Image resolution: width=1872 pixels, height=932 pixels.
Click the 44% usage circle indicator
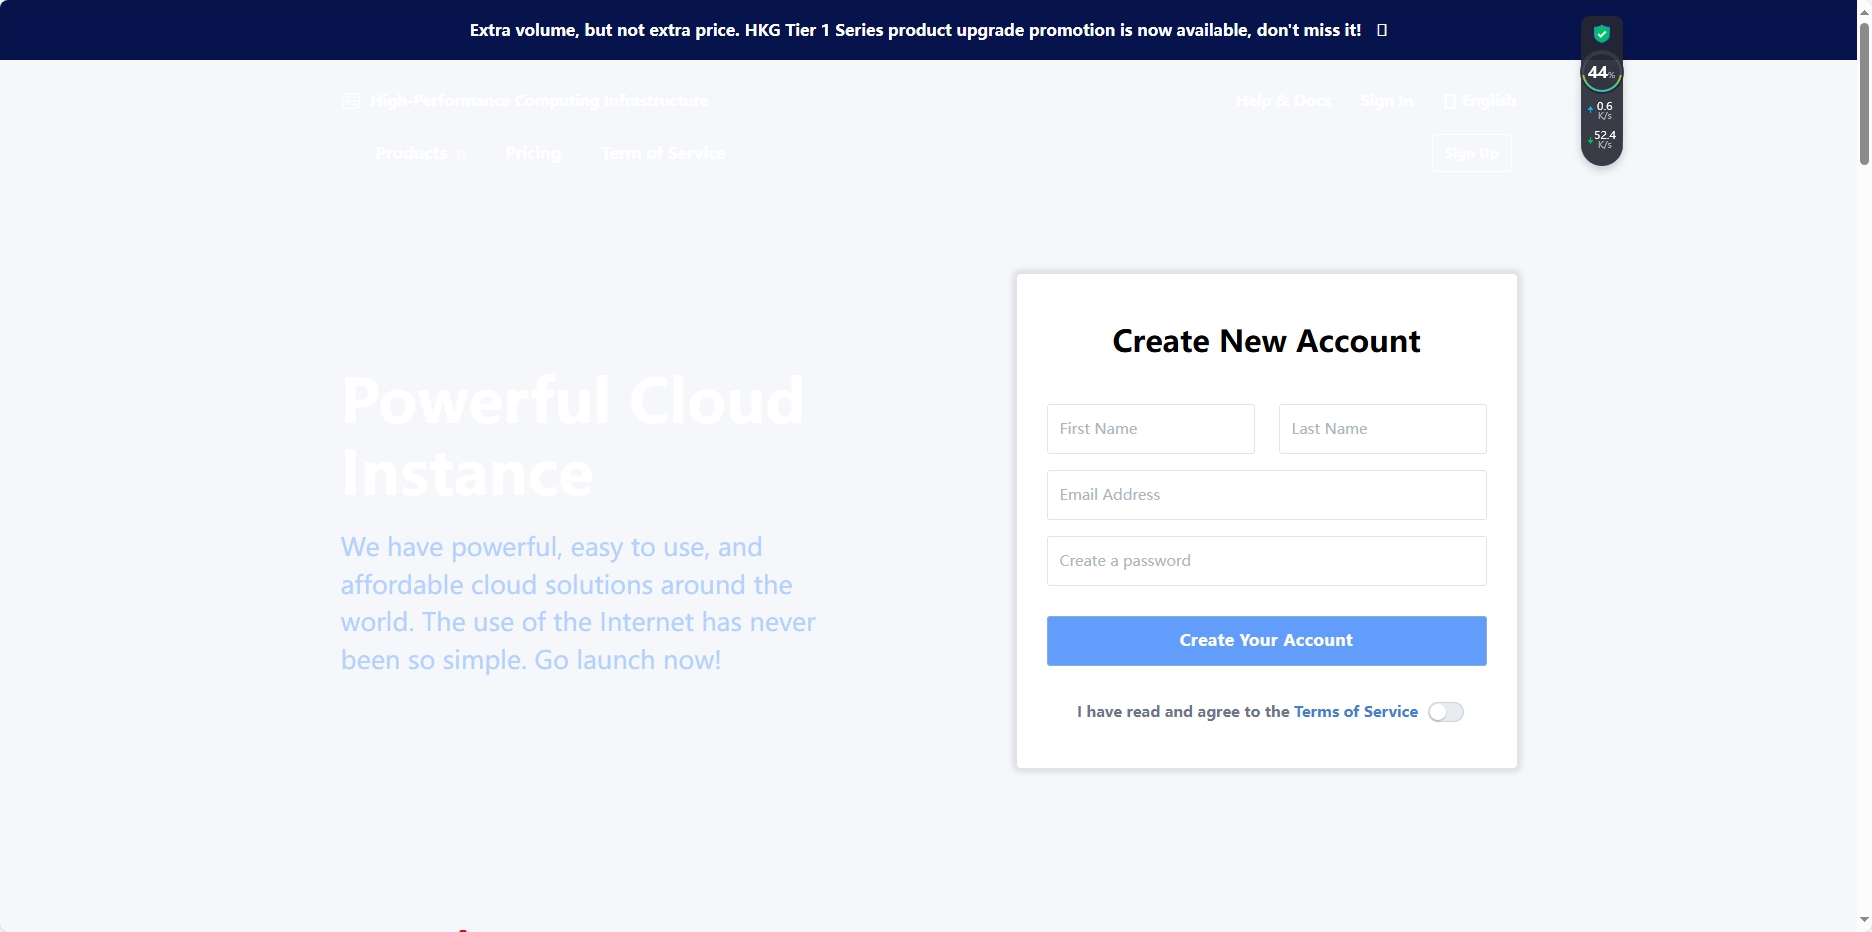tap(1601, 73)
